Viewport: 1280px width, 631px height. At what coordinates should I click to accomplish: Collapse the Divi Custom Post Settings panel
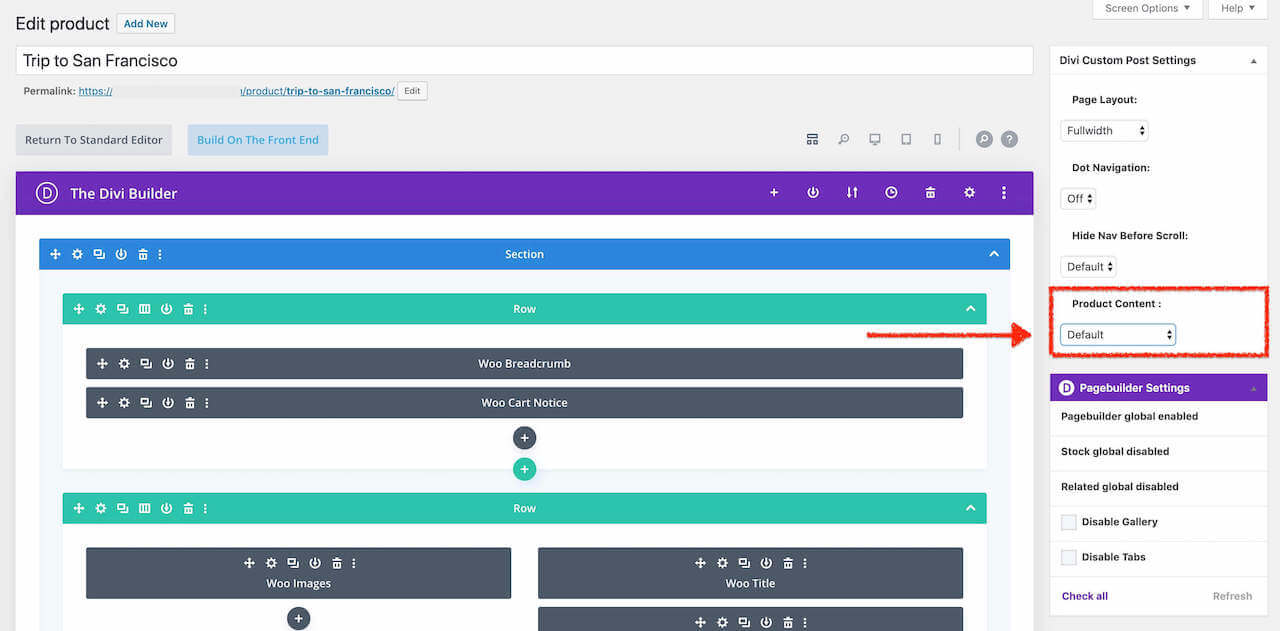click(1254, 61)
